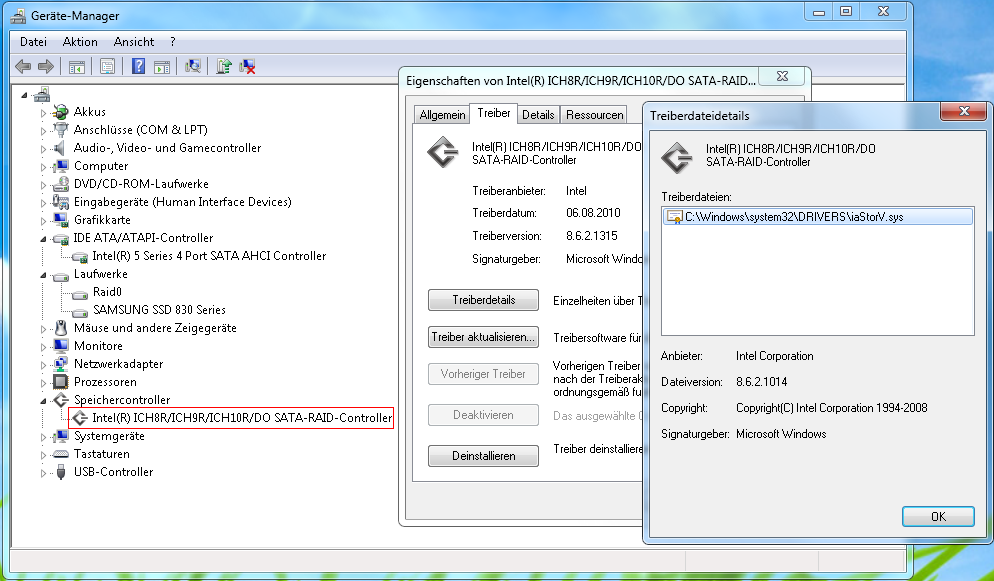Click the Grafikkarte display adapter icon
The width and height of the screenshot is (994, 581).
pos(60,220)
